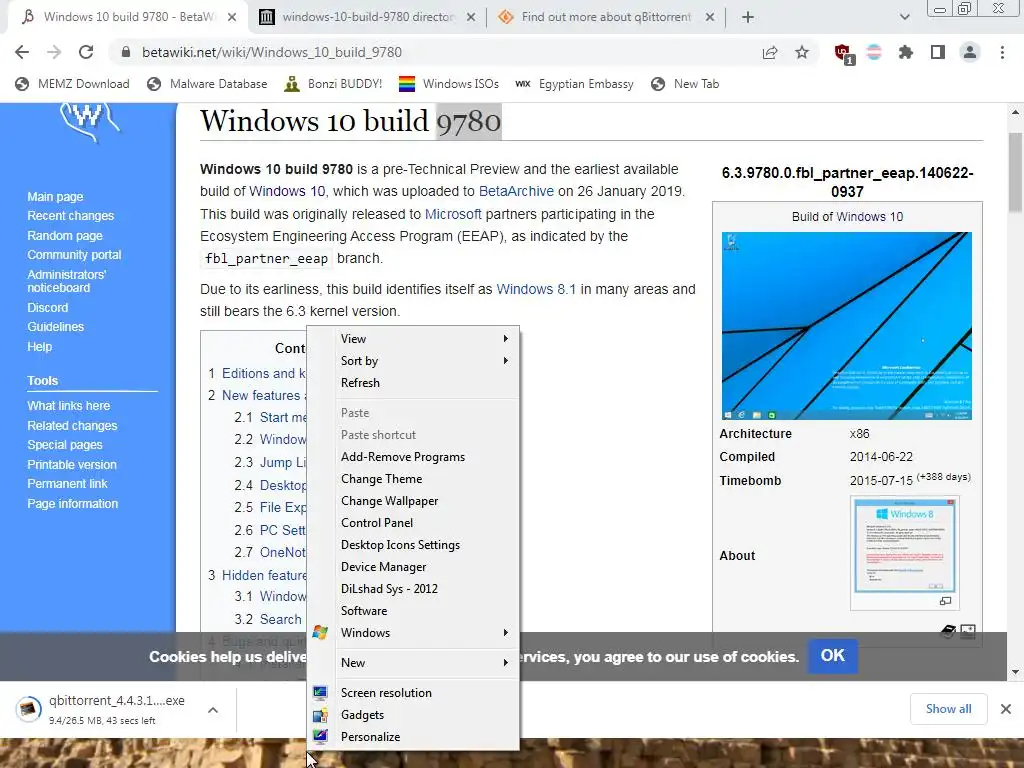The width and height of the screenshot is (1024, 768).
Task: Close the Windows 10 build 9780 tab
Action: (x=232, y=17)
